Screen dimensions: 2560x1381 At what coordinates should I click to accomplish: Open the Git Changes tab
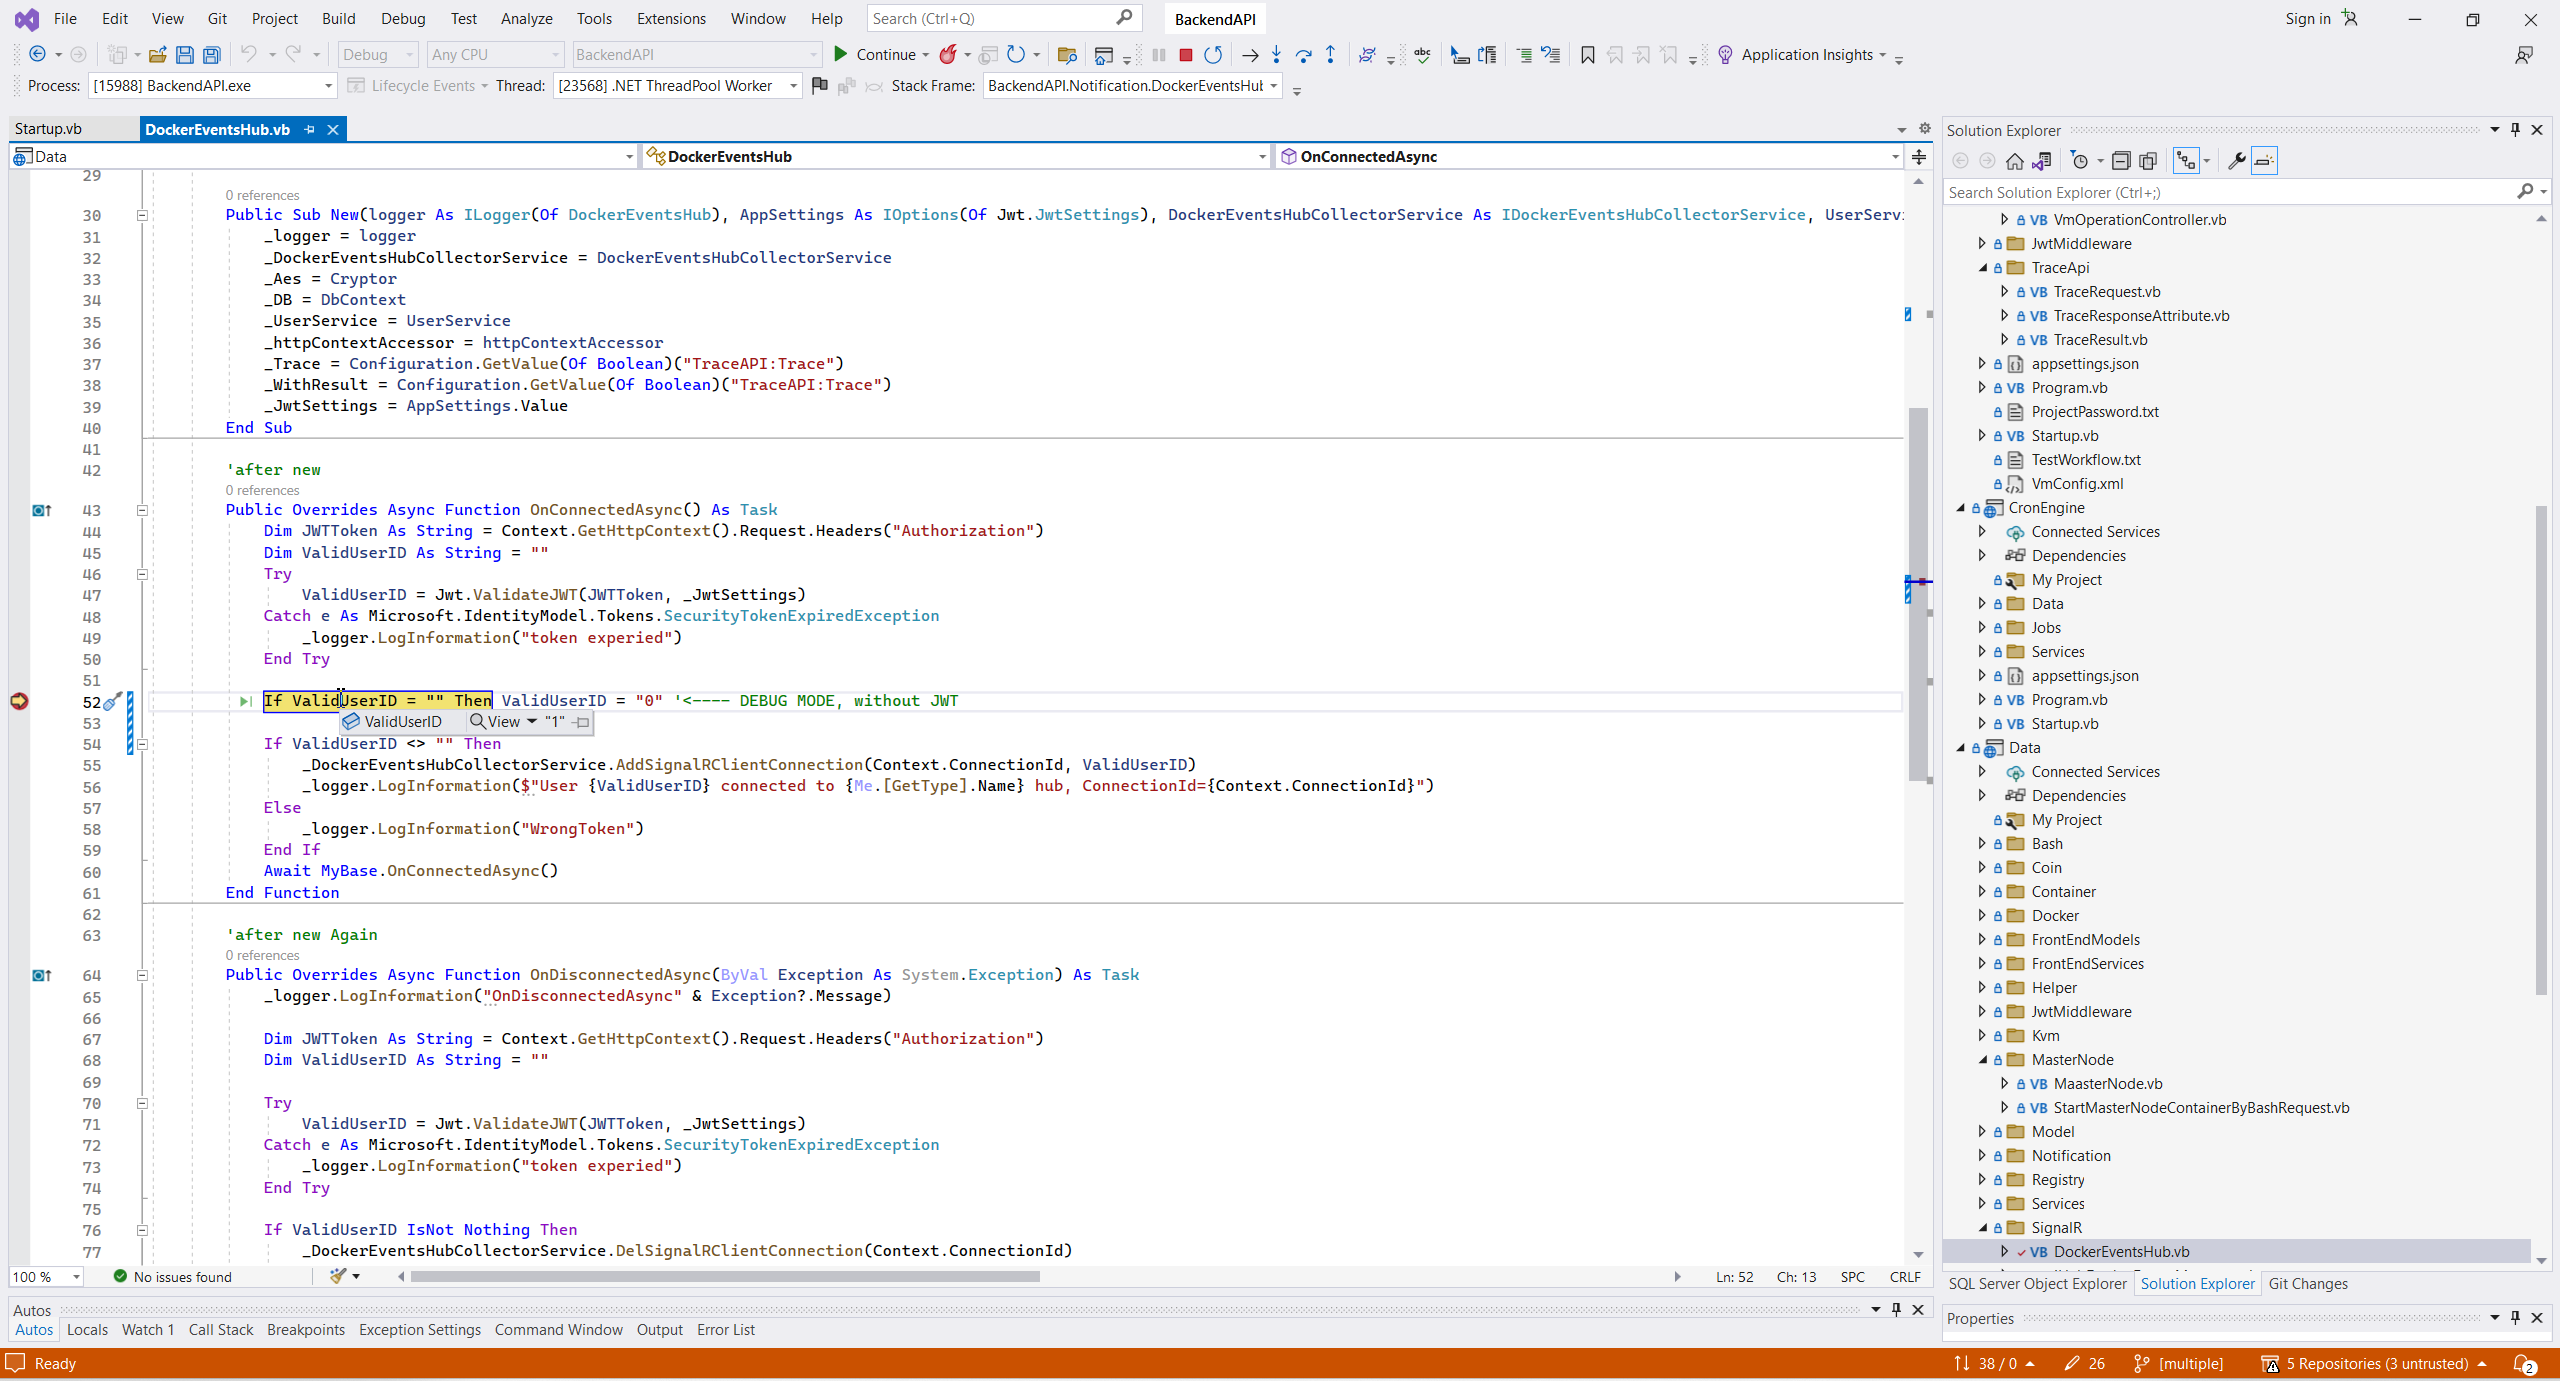pyautogui.click(x=2307, y=1283)
